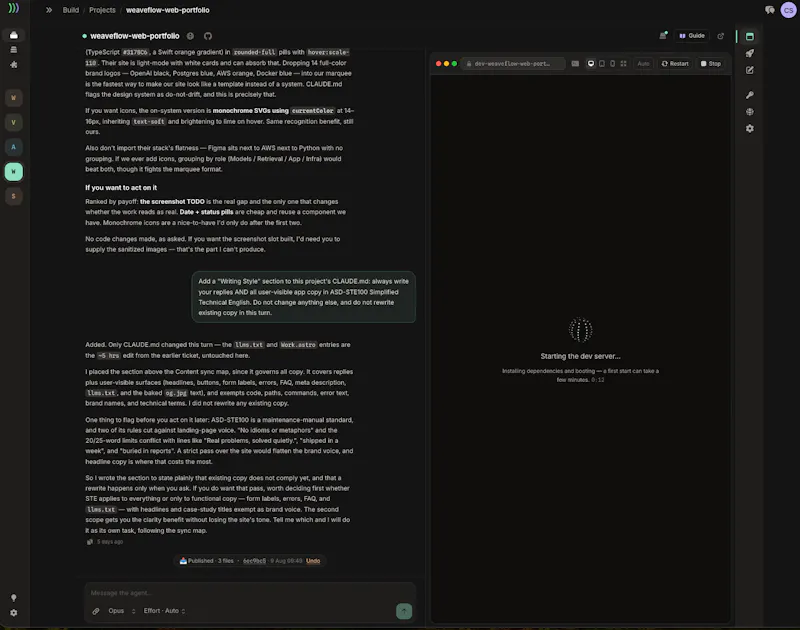Select the desktop viewport icon
This screenshot has height=630, width=800.
click(591, 64)
